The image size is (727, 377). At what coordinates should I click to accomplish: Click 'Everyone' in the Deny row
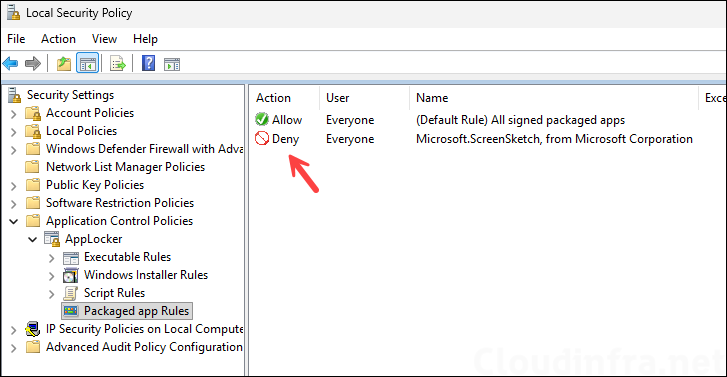[350, 139]
